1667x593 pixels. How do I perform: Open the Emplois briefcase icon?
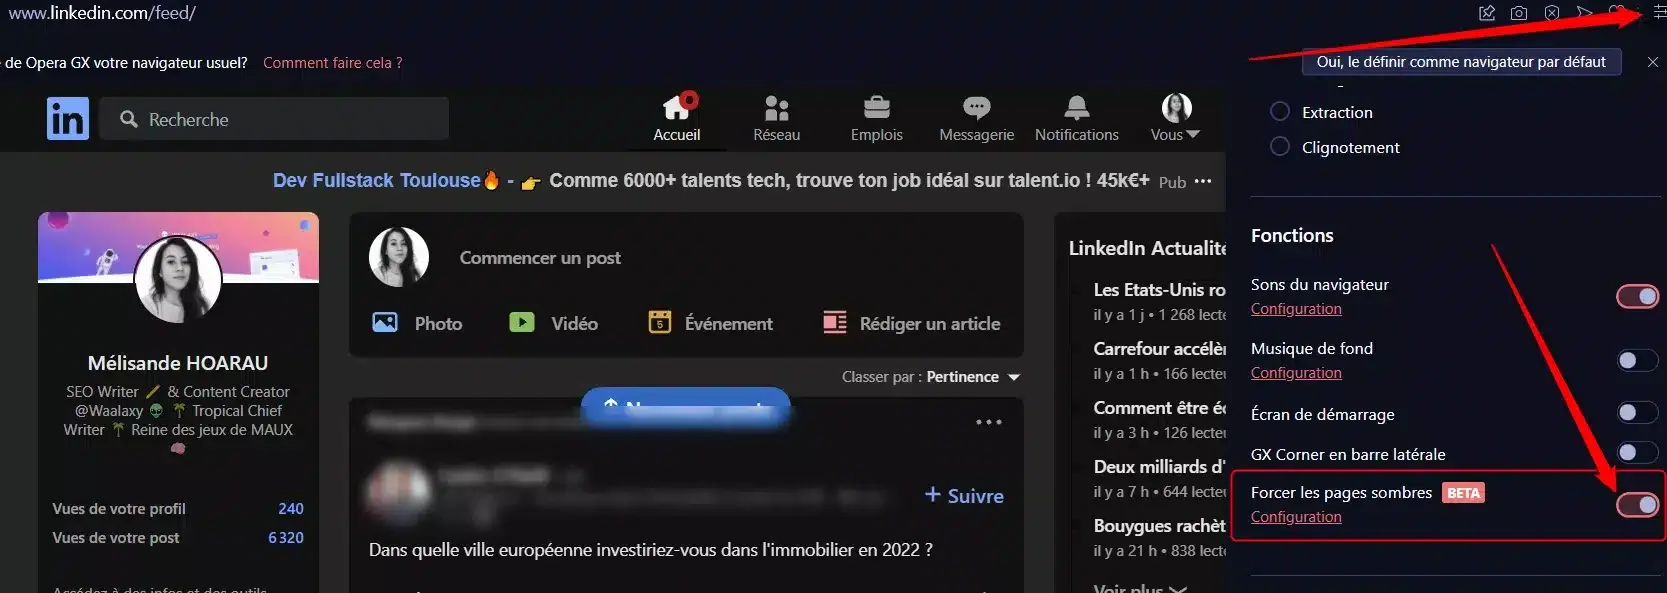[877, 106]
